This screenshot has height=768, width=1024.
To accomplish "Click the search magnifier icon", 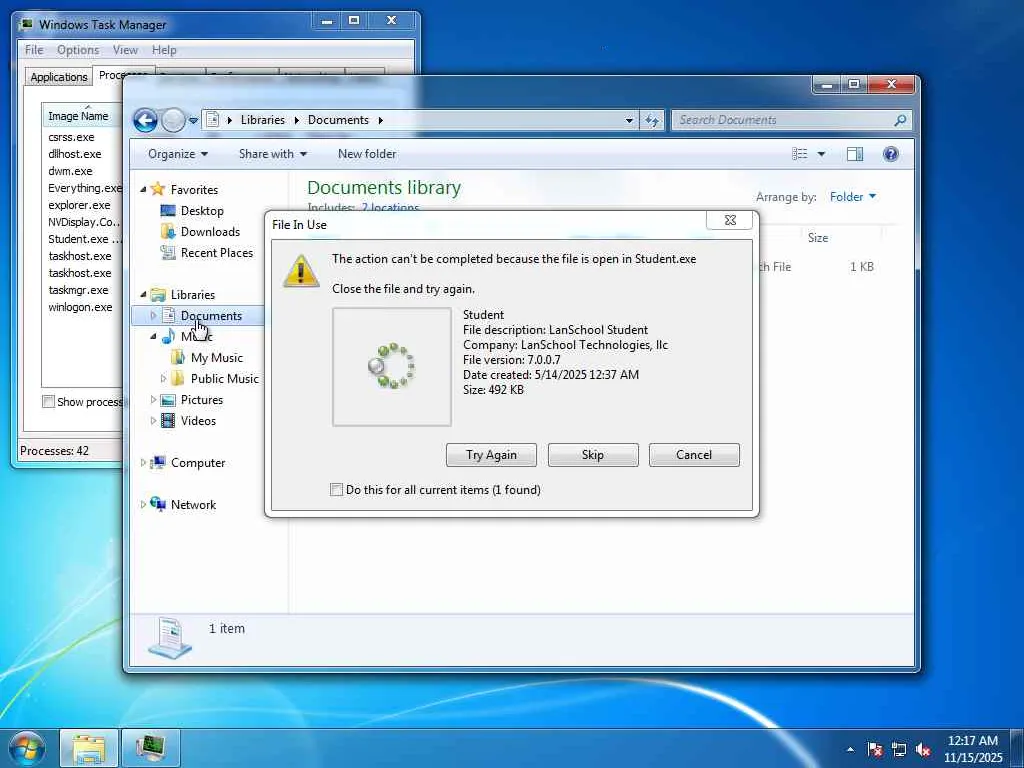I will coord(900,120).
